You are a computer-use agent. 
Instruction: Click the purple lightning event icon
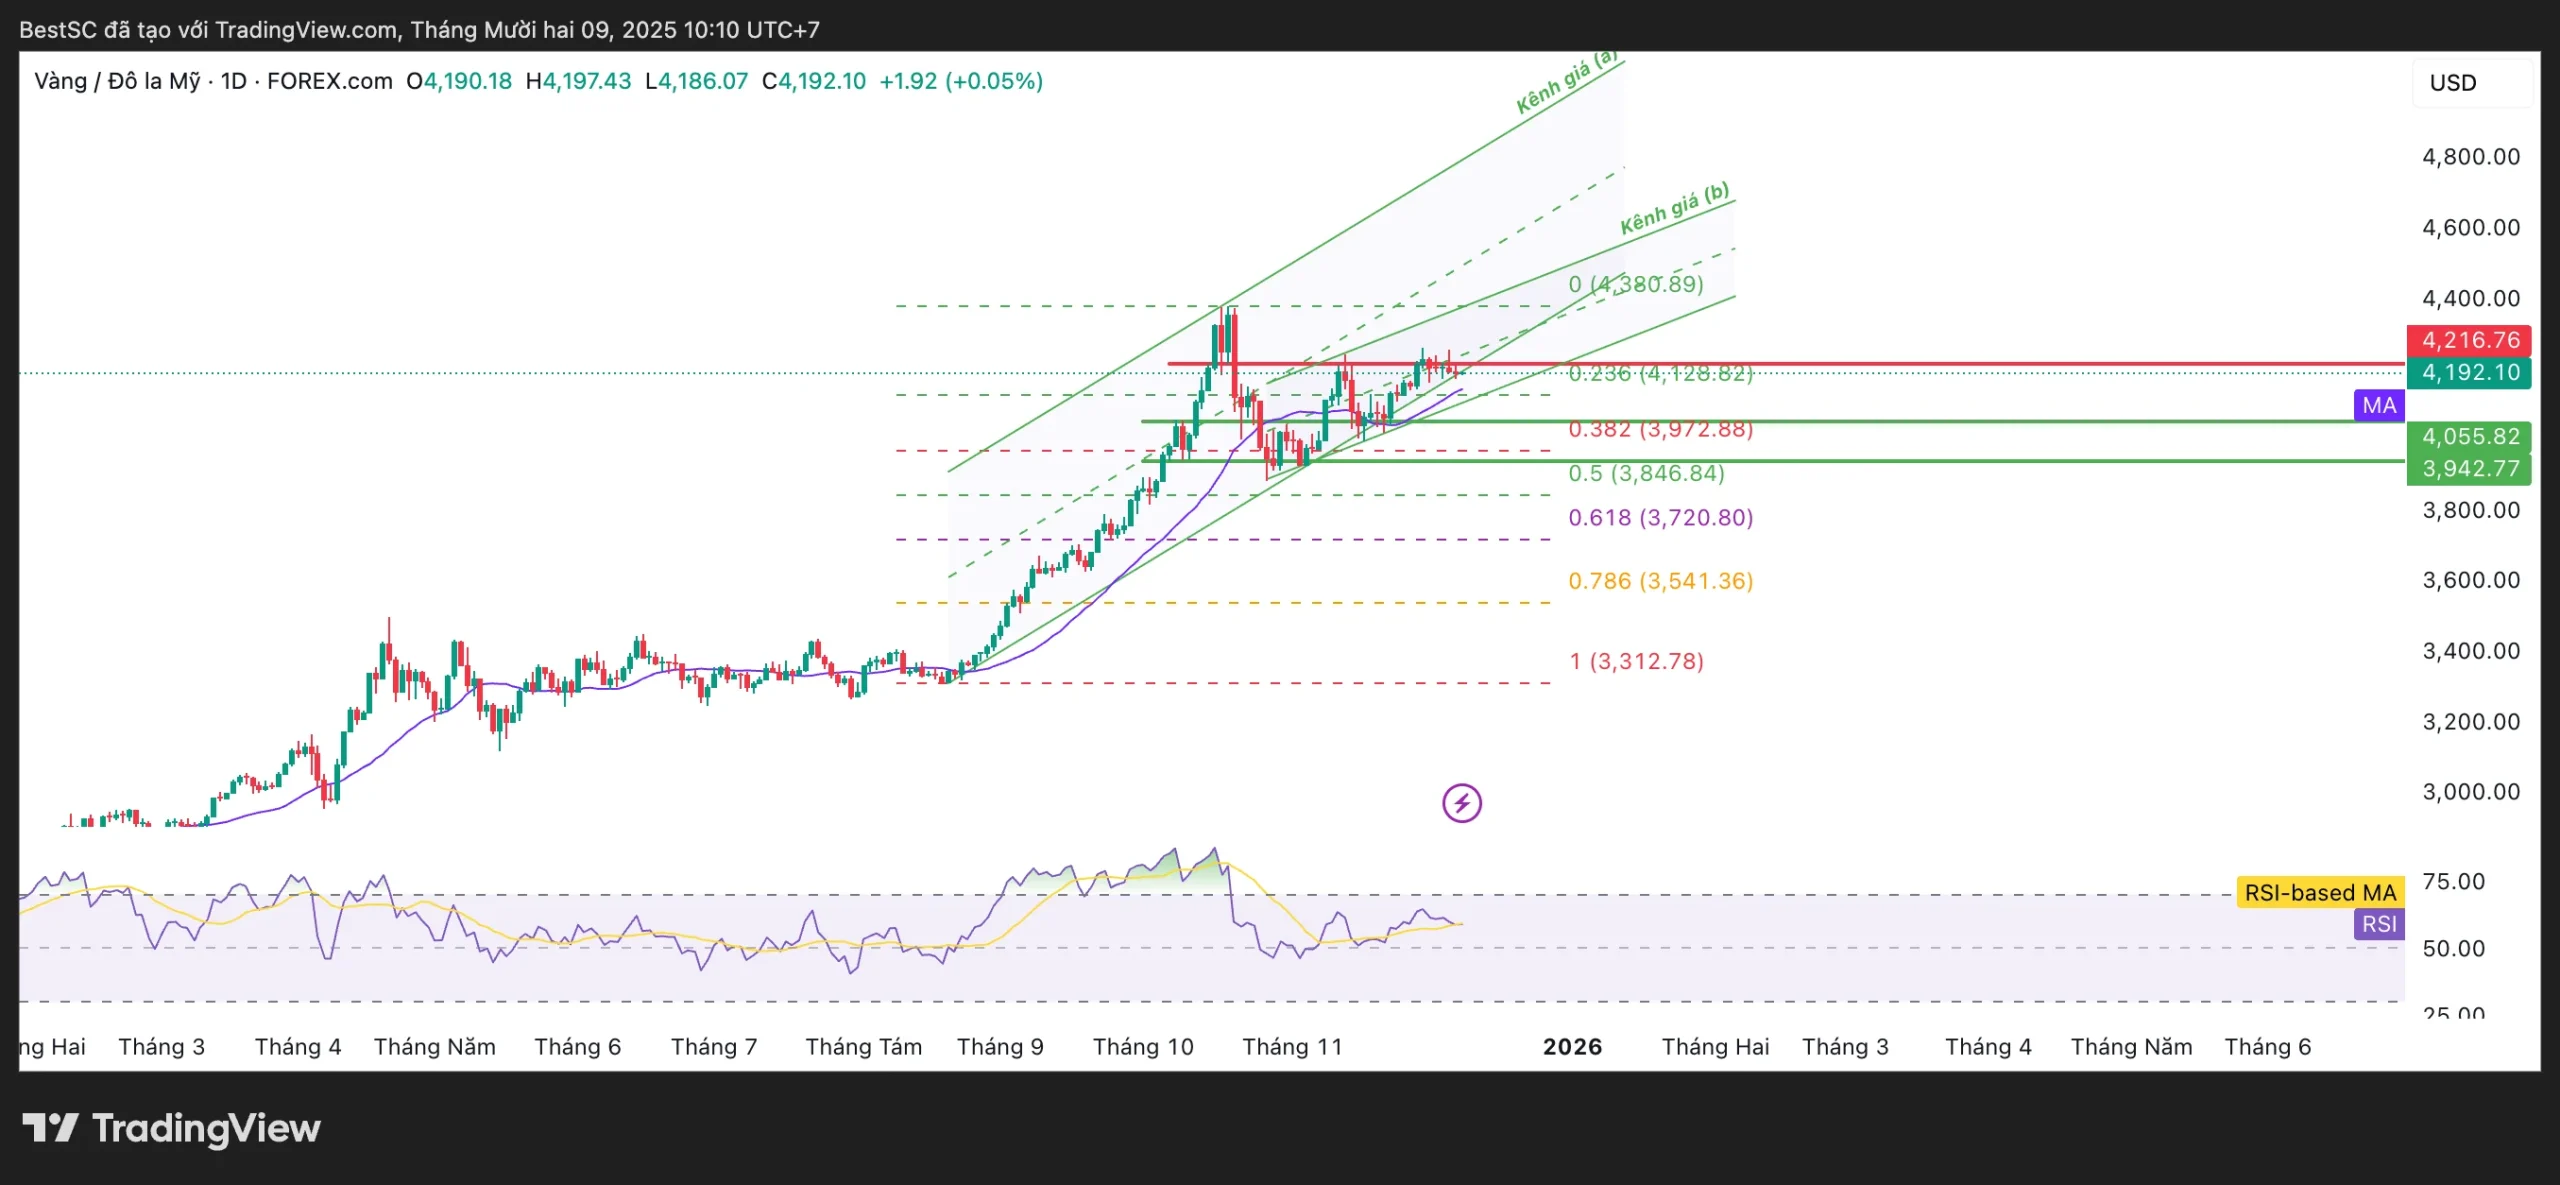click(1461, 803)
